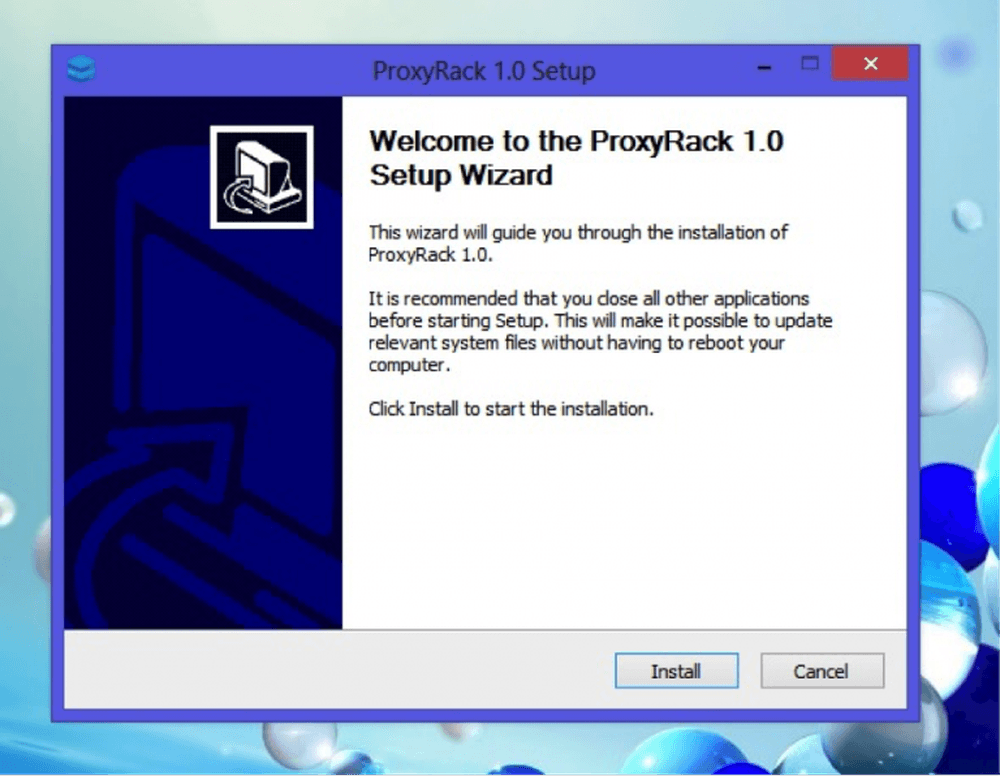Click the "It is recommended that you close" paragraph
This screenshot has width=1000, height=776.
(600, 332)
